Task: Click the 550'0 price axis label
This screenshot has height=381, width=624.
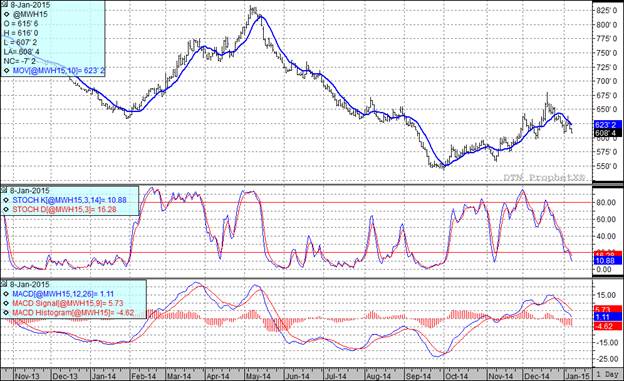Action: click(x=606, y=166)
